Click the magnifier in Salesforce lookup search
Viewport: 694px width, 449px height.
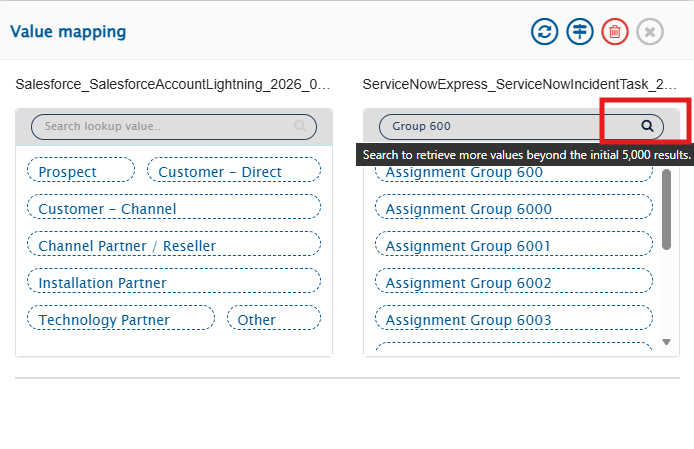coord(300,127)
